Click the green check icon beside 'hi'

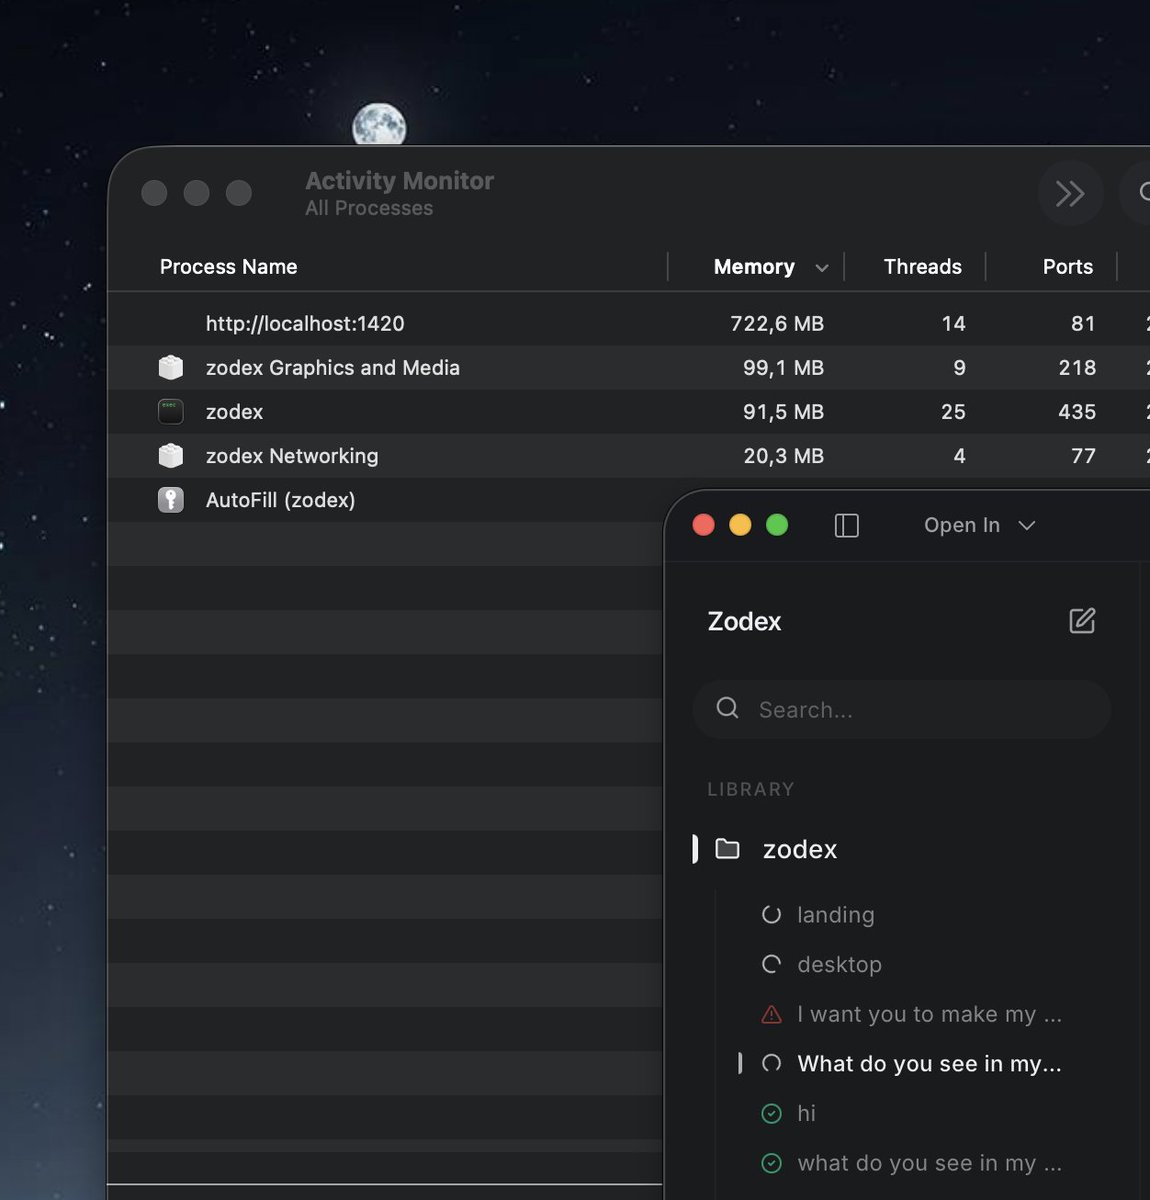772,1113
